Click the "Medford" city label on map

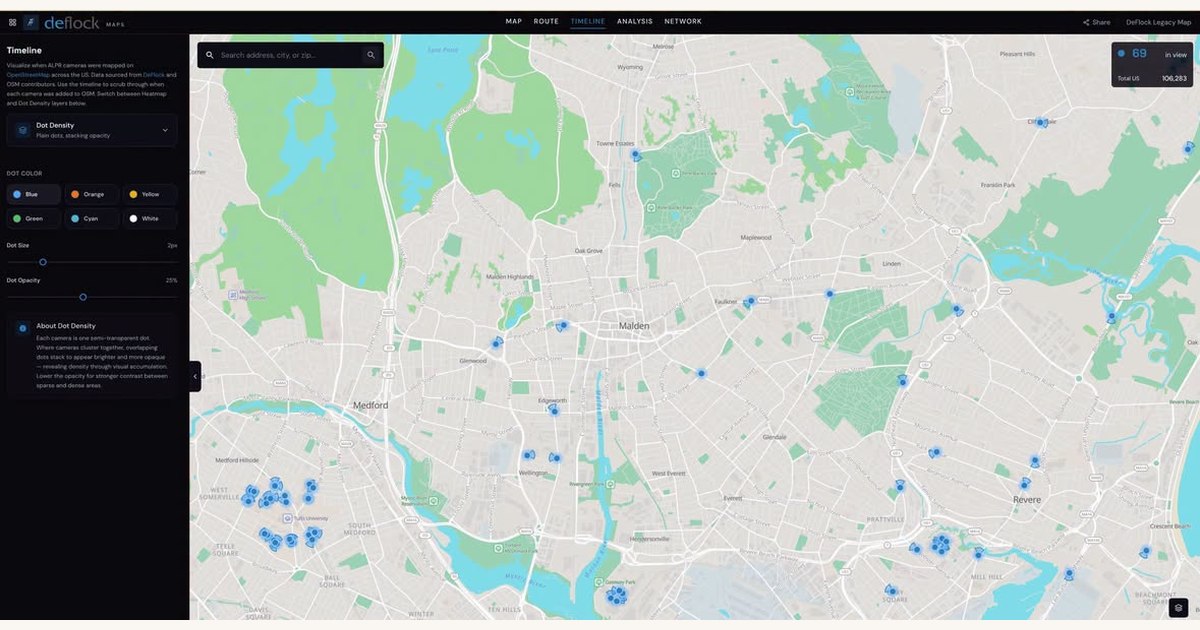pos(370,405)
